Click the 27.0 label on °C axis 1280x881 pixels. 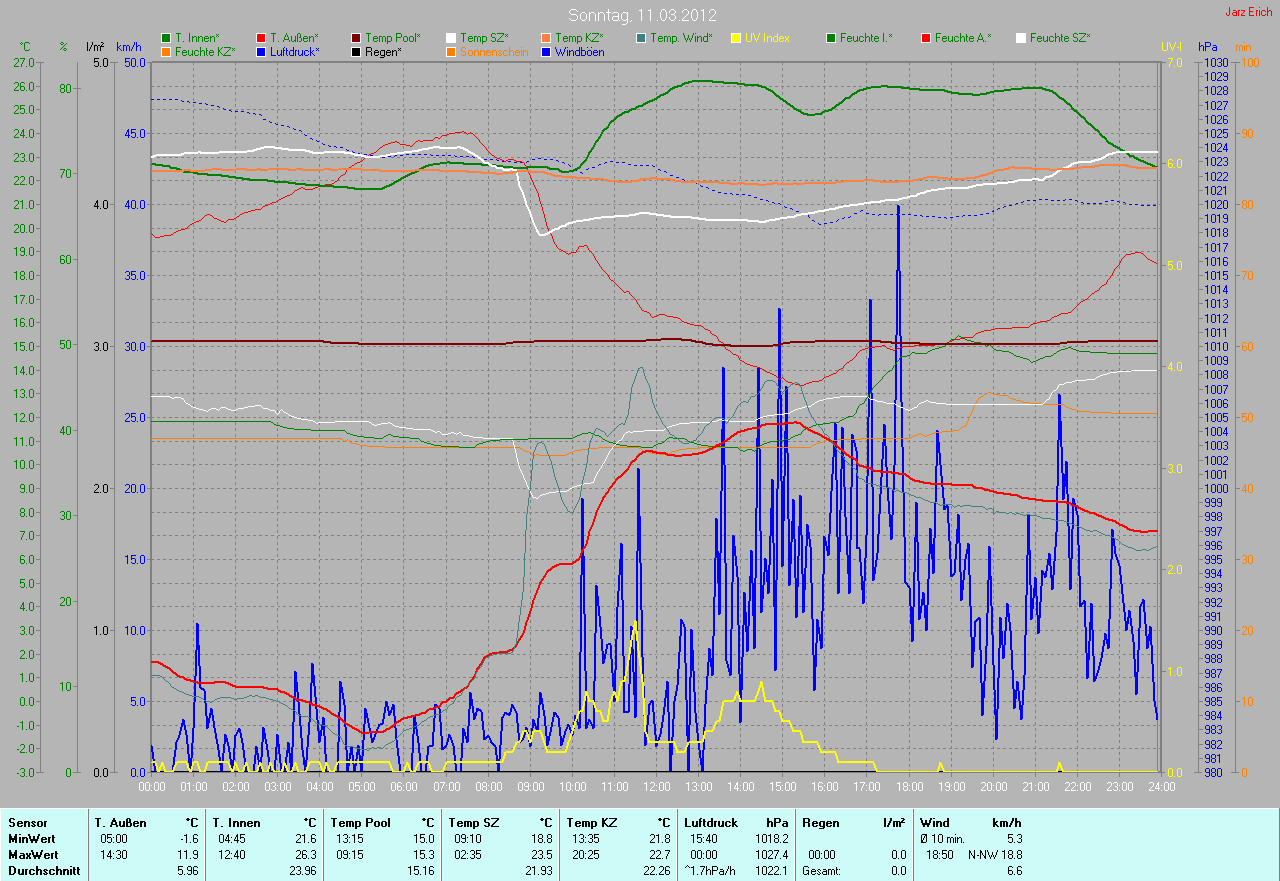(24, 62)
